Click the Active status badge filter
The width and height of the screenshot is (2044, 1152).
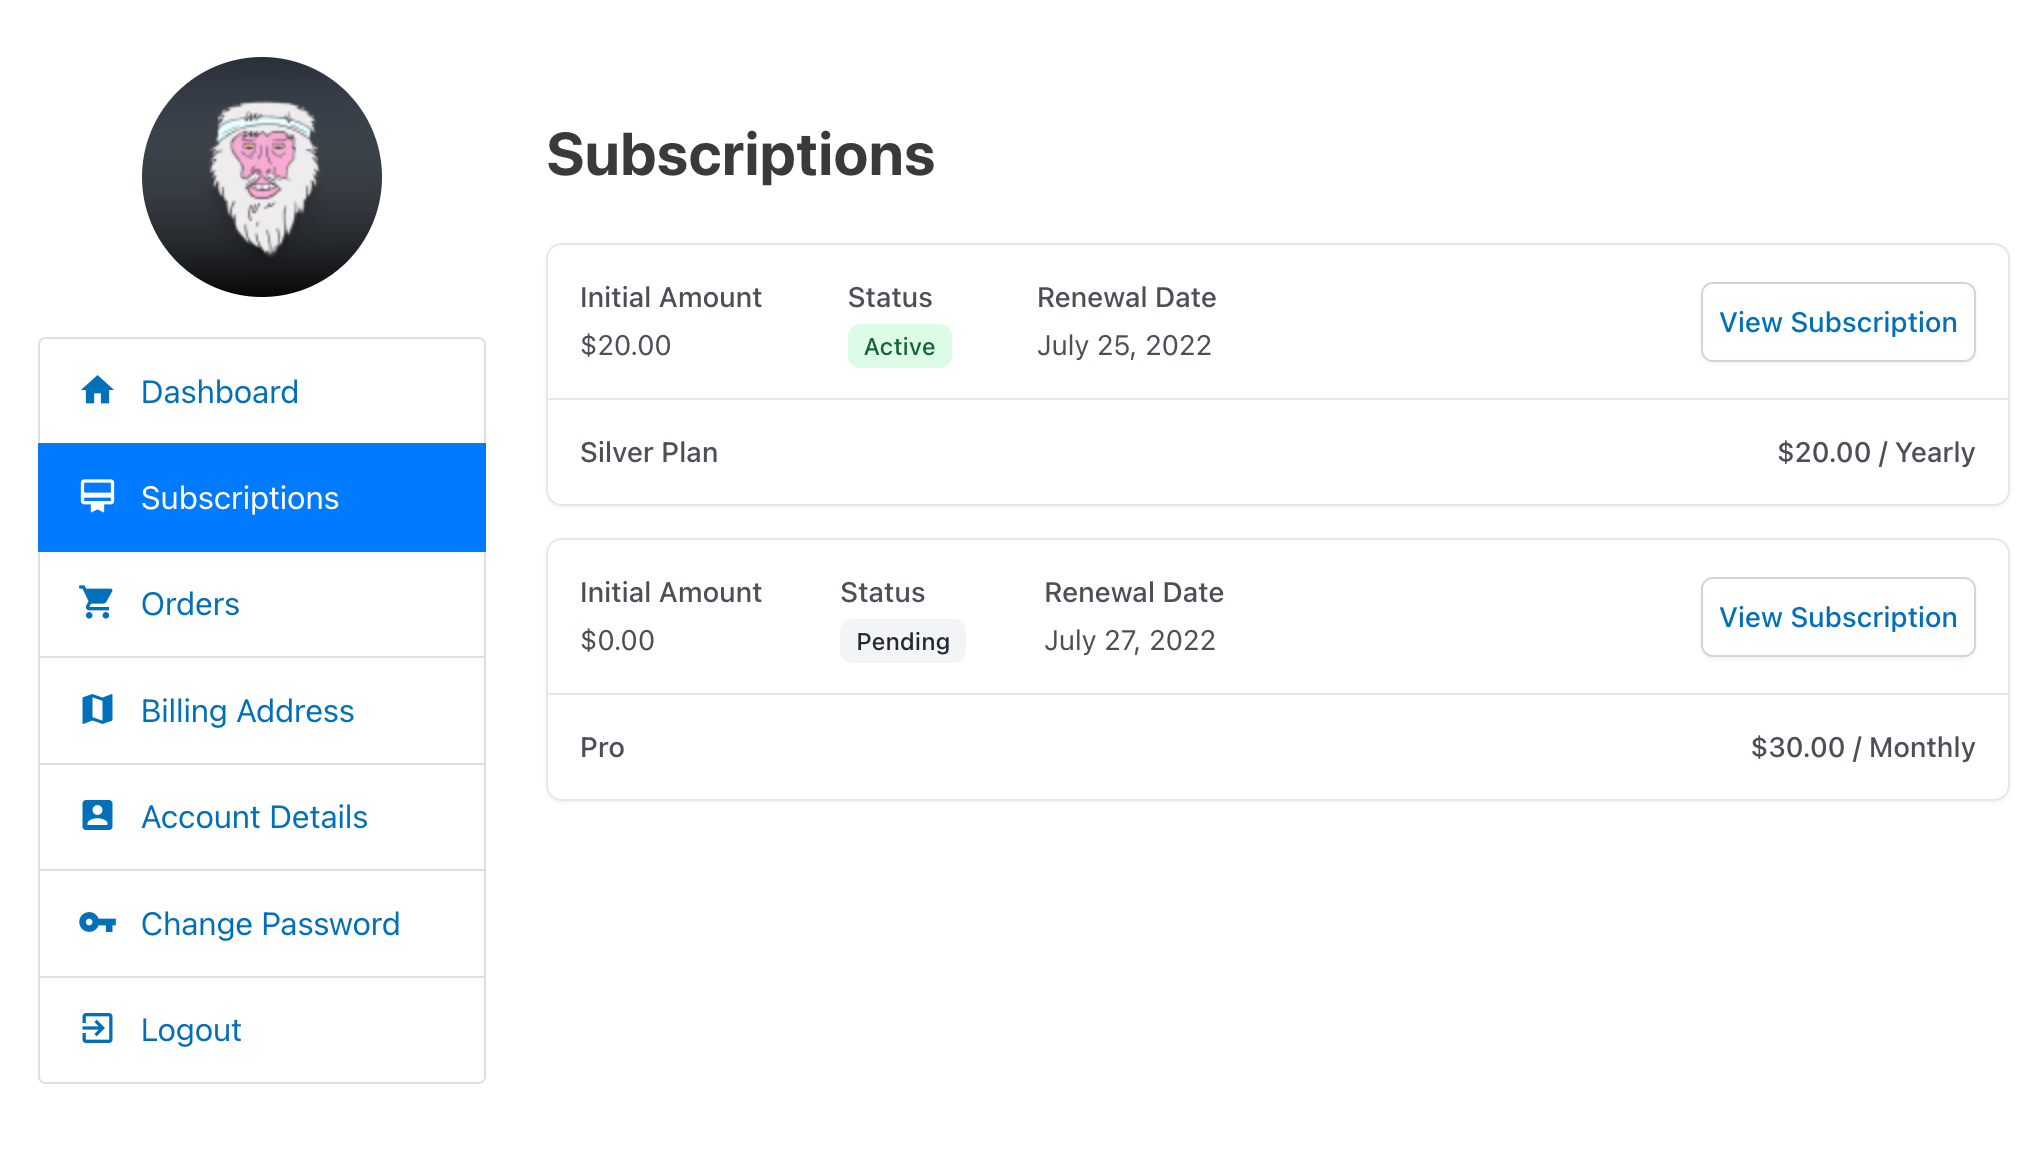coord(897,345)
